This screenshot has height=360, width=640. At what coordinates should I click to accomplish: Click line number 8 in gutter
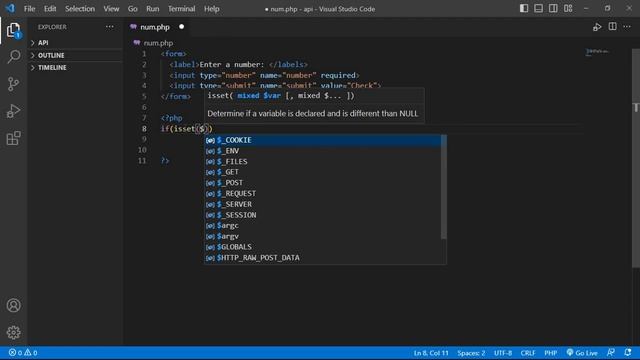(x=144, y=129)
